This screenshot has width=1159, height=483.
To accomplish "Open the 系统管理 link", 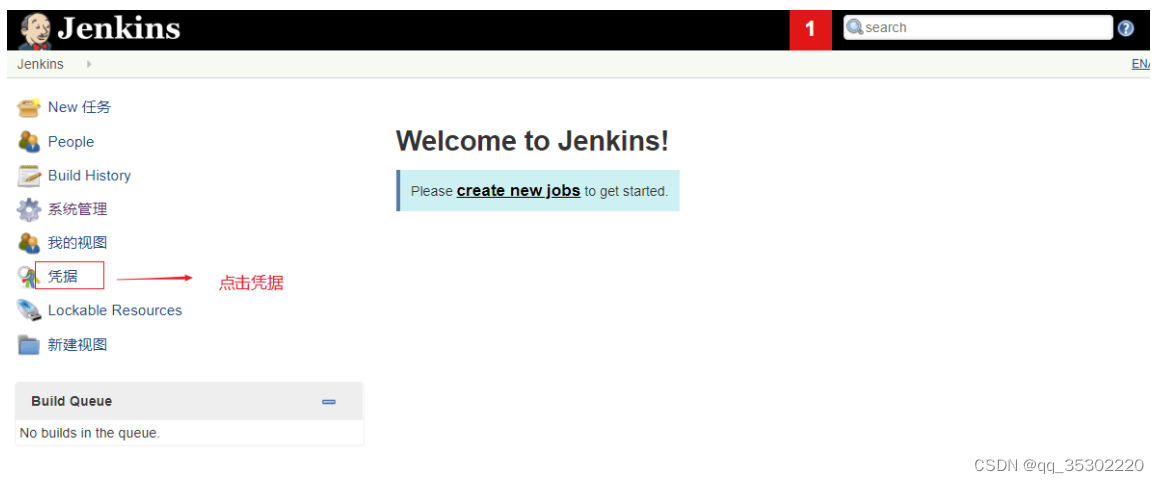I will [78, 209].
